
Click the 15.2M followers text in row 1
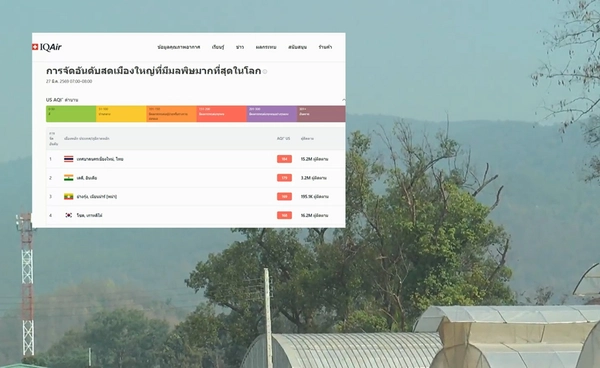[315, 159]
